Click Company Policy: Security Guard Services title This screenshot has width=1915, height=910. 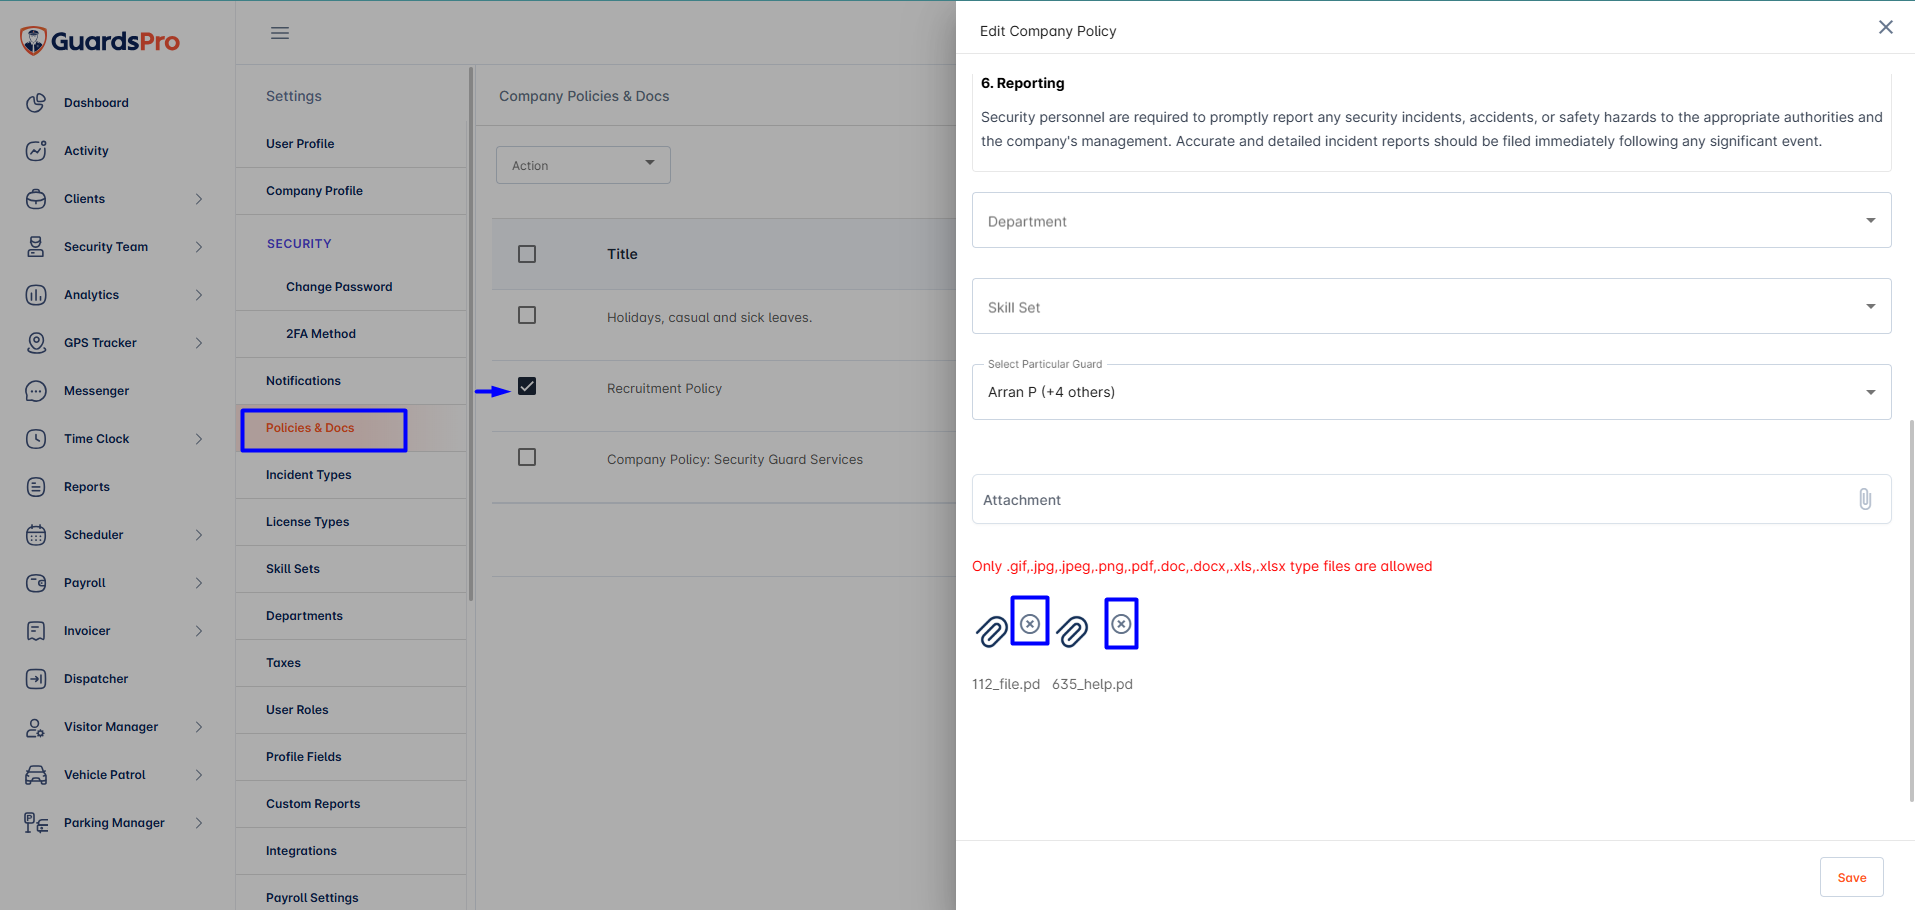tap(735, 460)
